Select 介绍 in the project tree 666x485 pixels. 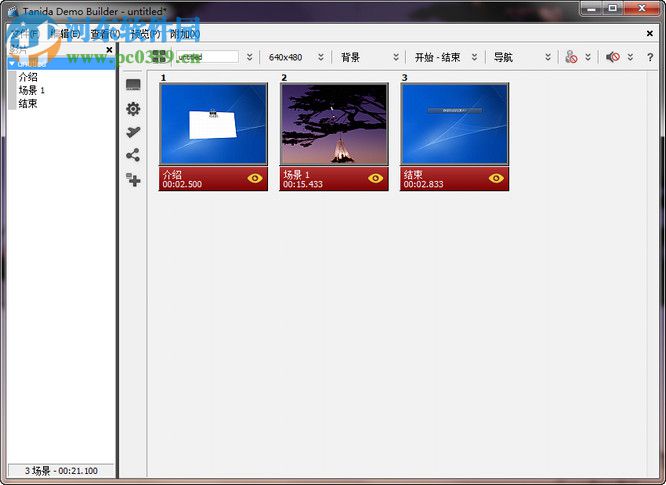pos(28,77)
